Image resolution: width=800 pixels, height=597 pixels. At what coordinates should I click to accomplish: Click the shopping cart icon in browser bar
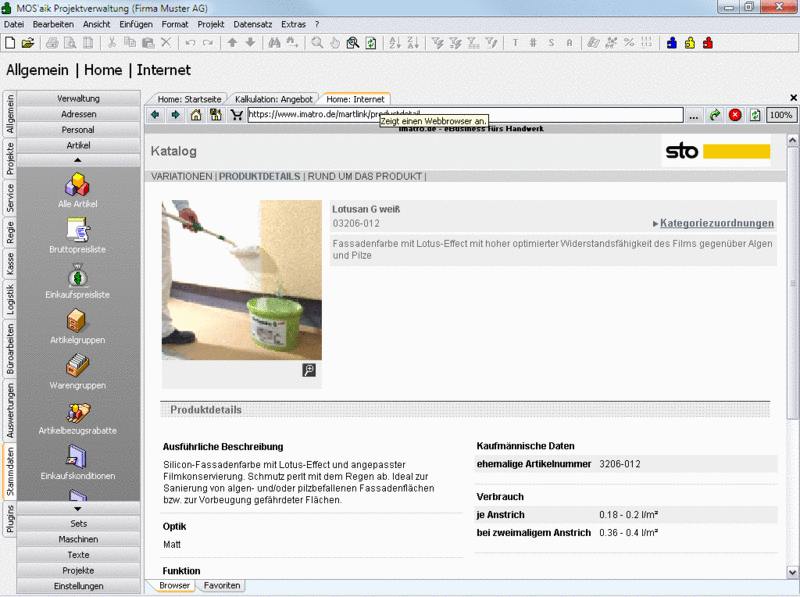point(236,115)
